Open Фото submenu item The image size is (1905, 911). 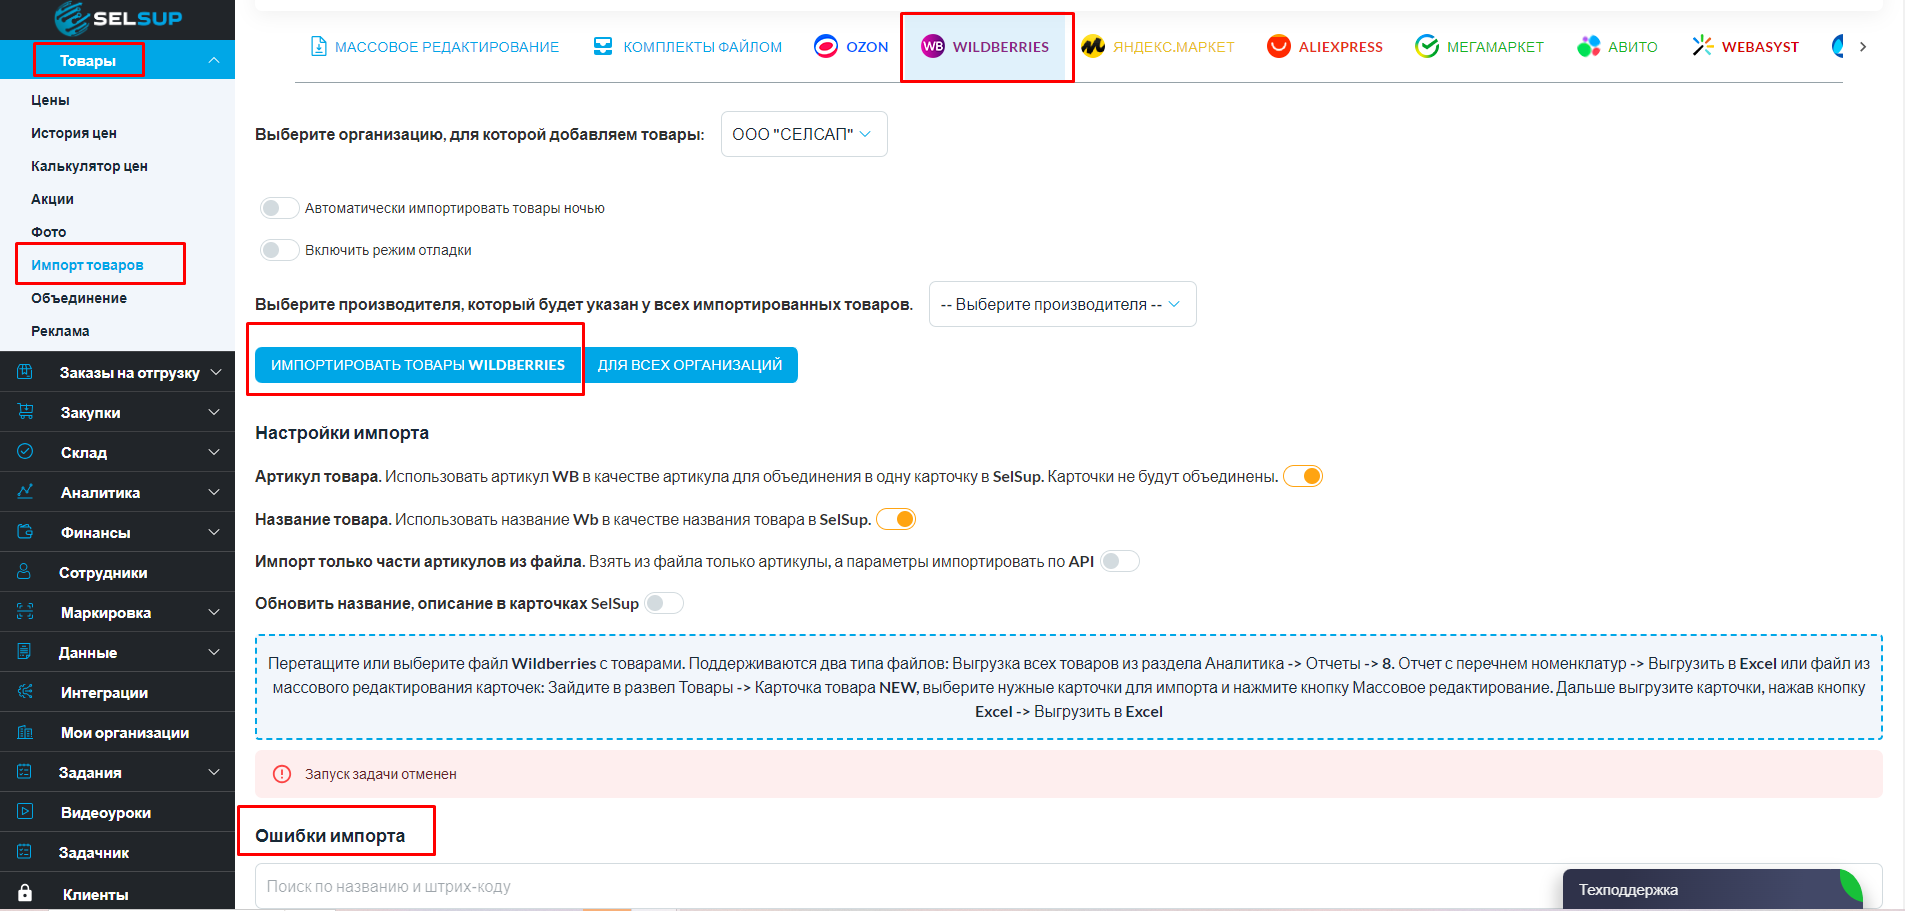[48, 232]
